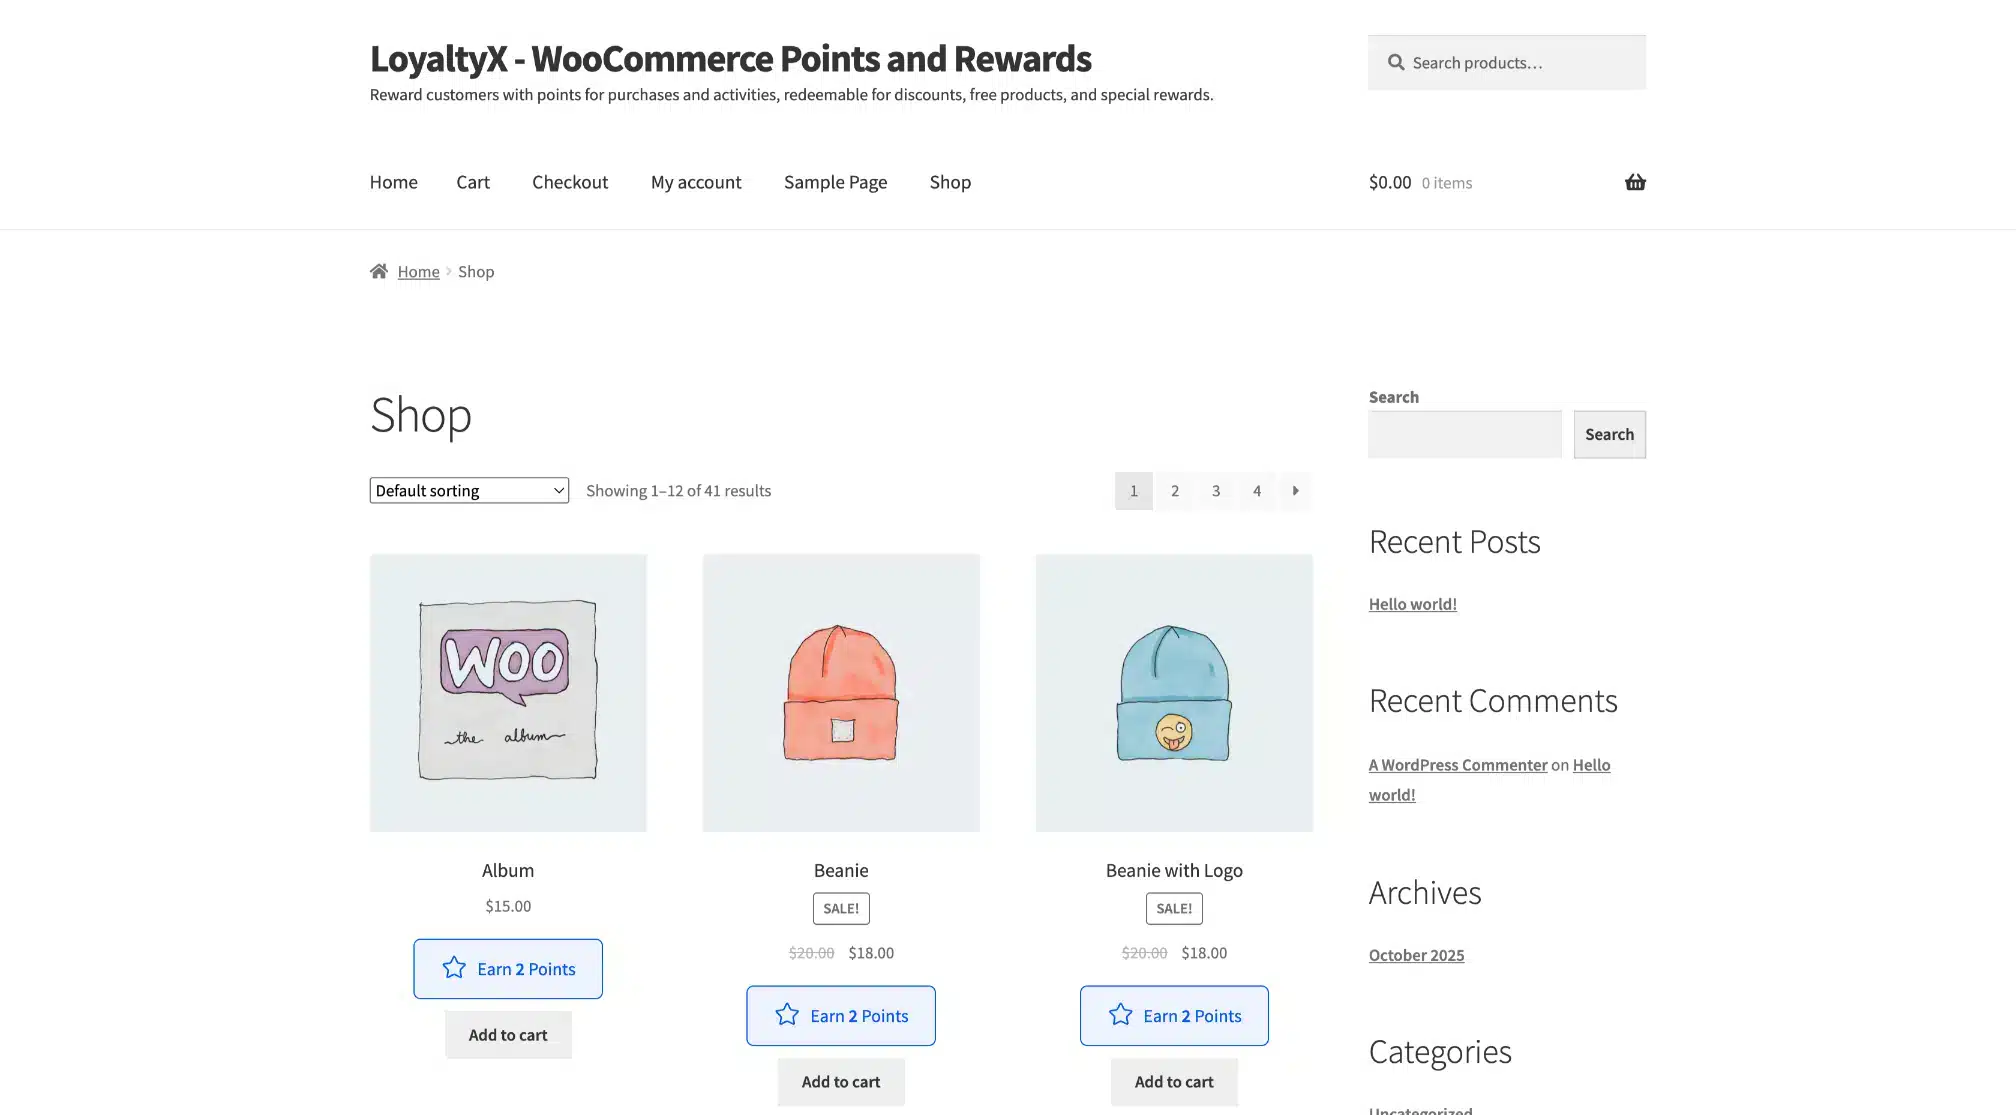Click the sidebar Search input field
This screenshot has height=1115, width=2016.
[x=1465, y=434]
